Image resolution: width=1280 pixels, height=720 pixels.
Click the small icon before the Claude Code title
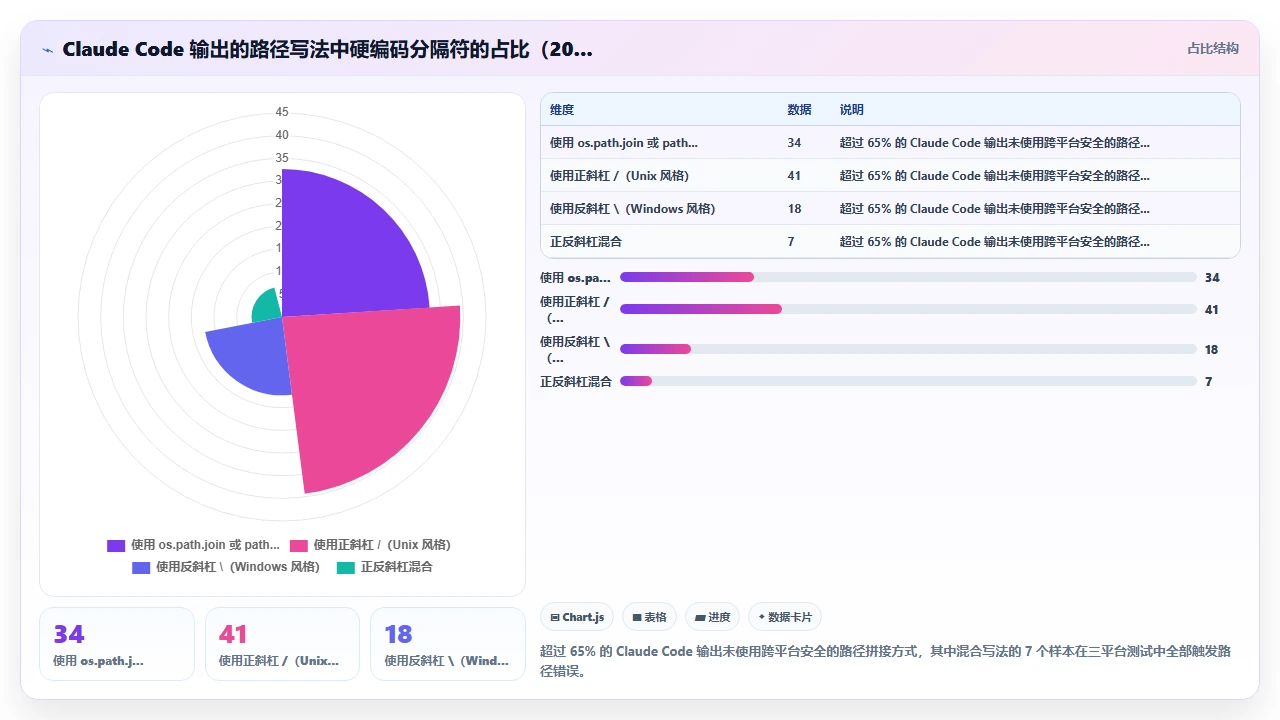(x=48, y=50)
